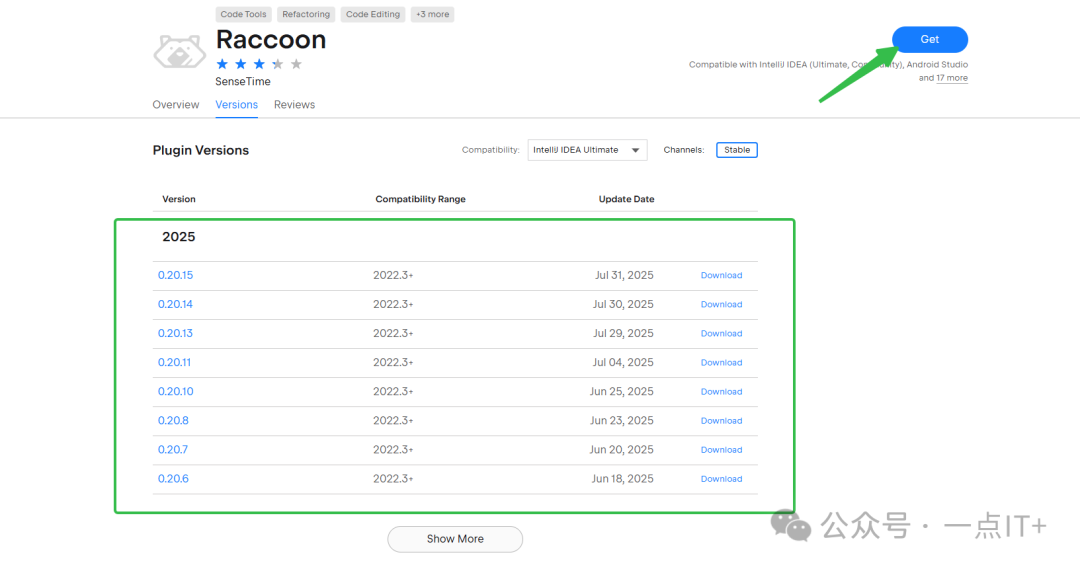The image size is (1080, 569).
Task: Download version 0.20.7
Action: pyautogui.click(x=721, y=449)
